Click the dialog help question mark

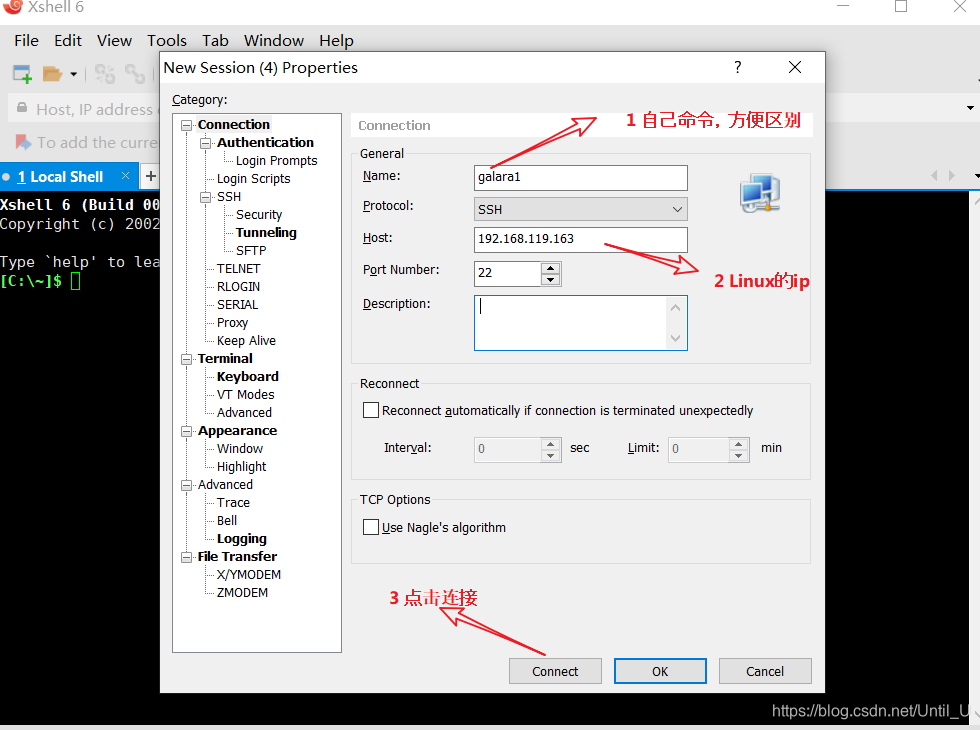[x=738, y=67]
